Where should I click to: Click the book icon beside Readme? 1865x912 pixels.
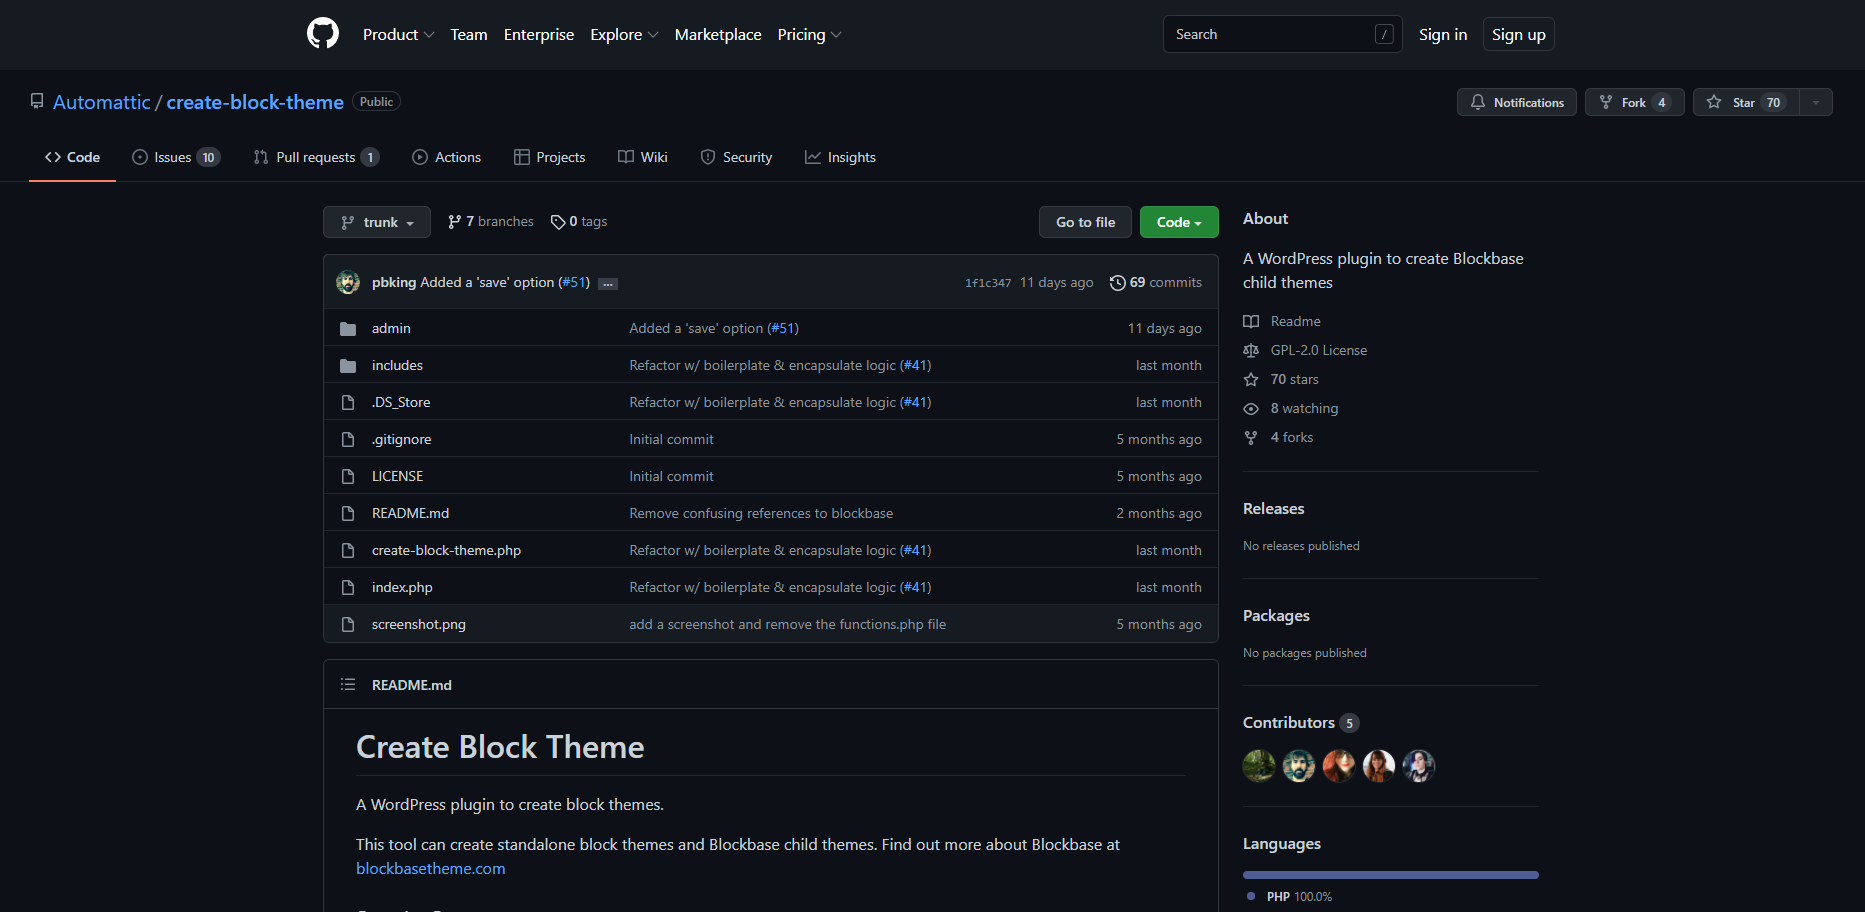pos(1251,322)
